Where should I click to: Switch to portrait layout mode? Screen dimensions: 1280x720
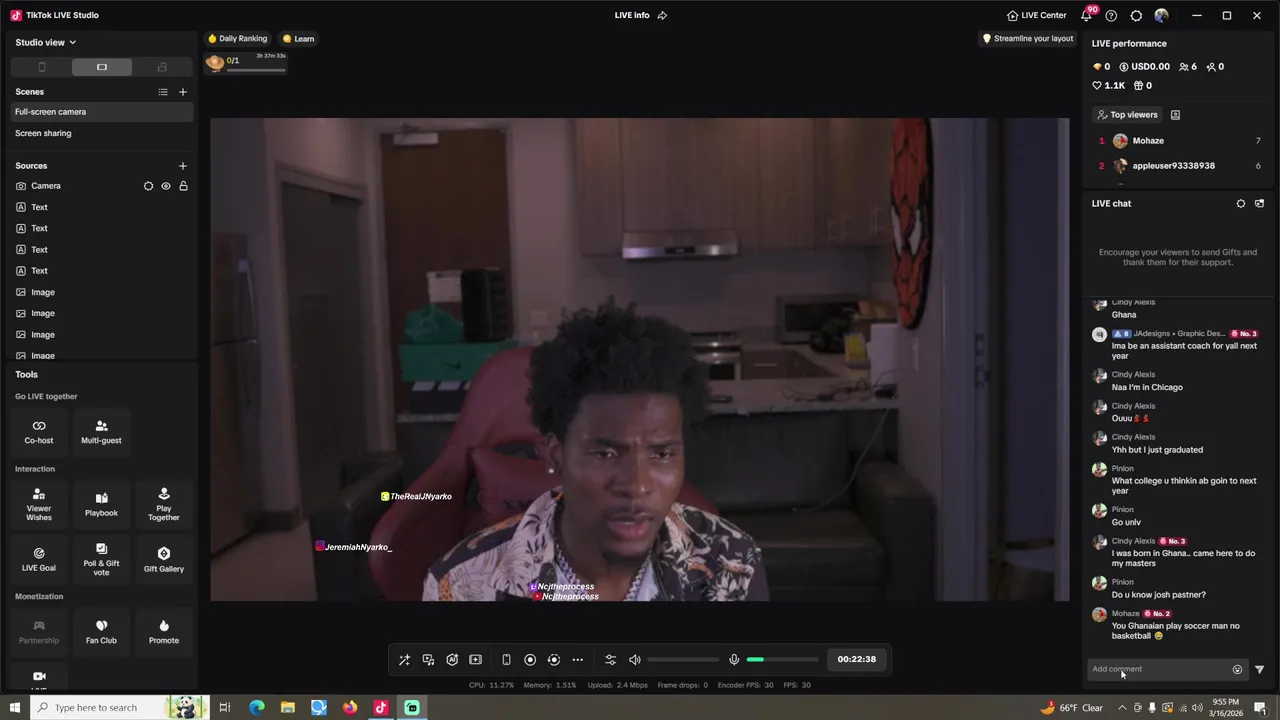click(x=41, y=67)
